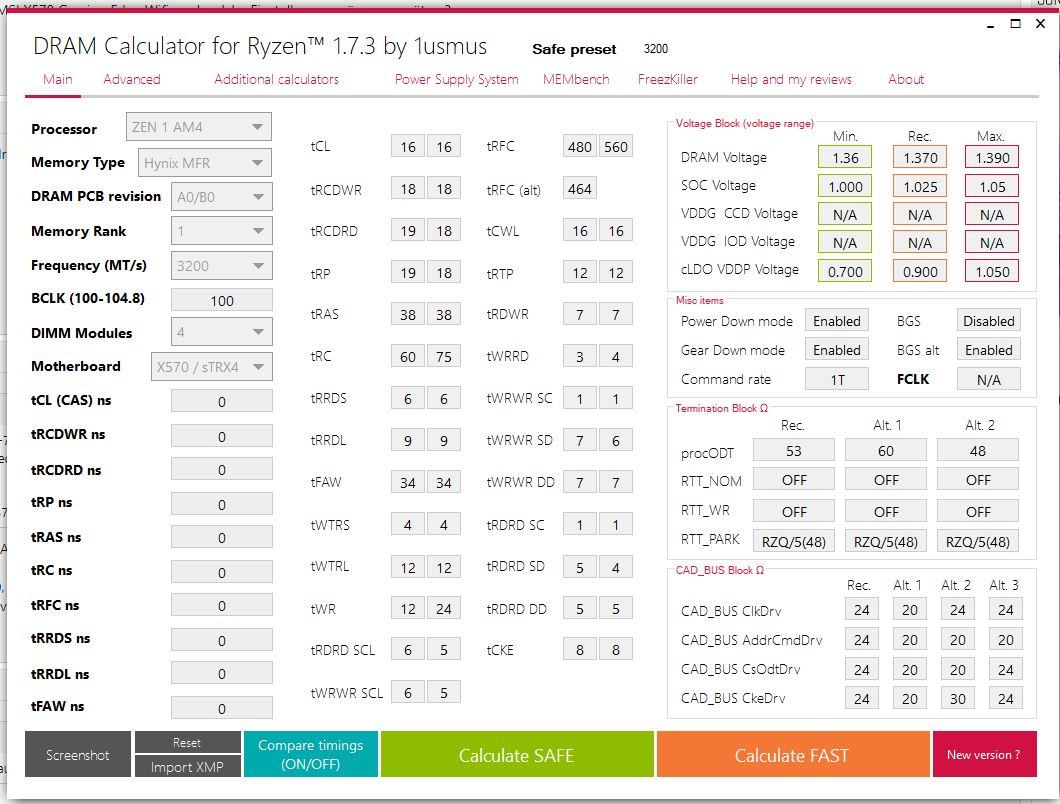Open the DIMM Modules dropdown

(x=222, y=332)
